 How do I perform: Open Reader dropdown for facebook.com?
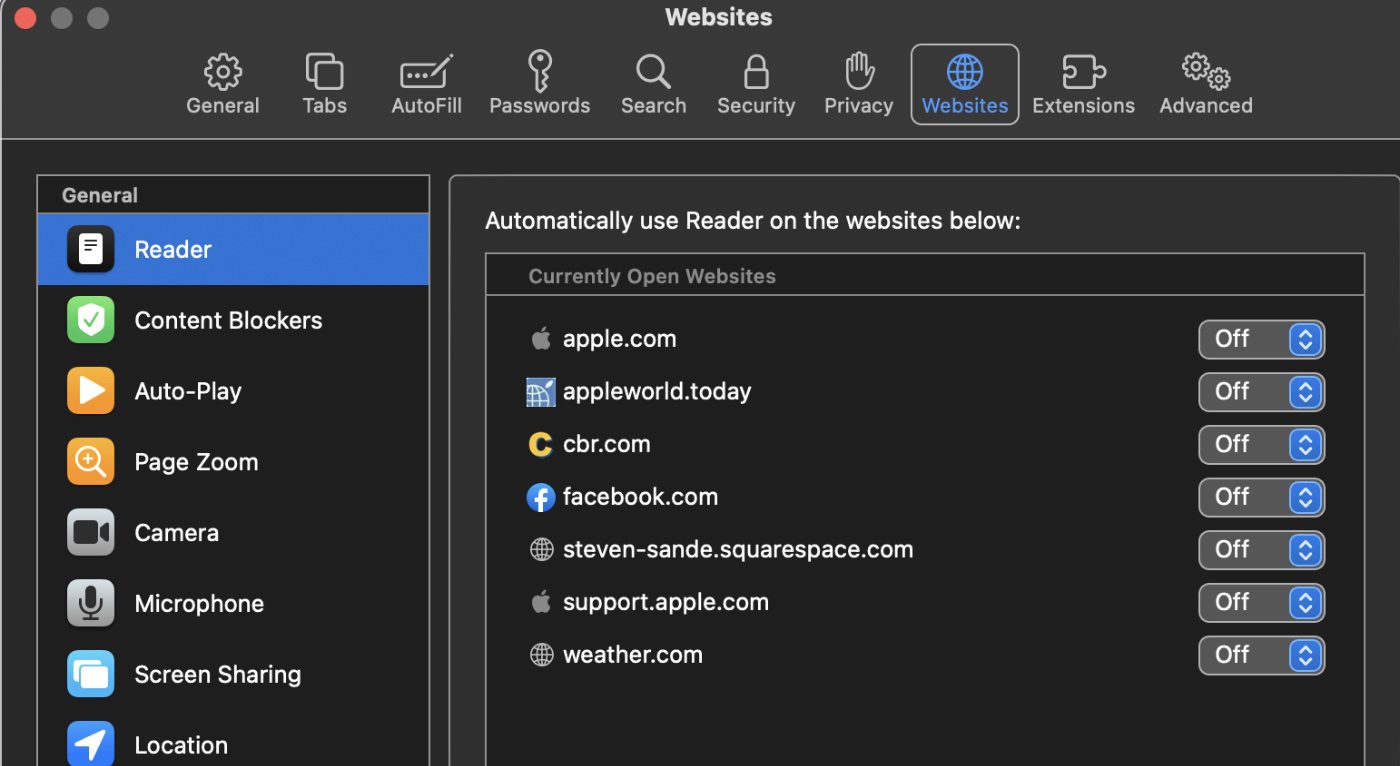pos(1262,497)
